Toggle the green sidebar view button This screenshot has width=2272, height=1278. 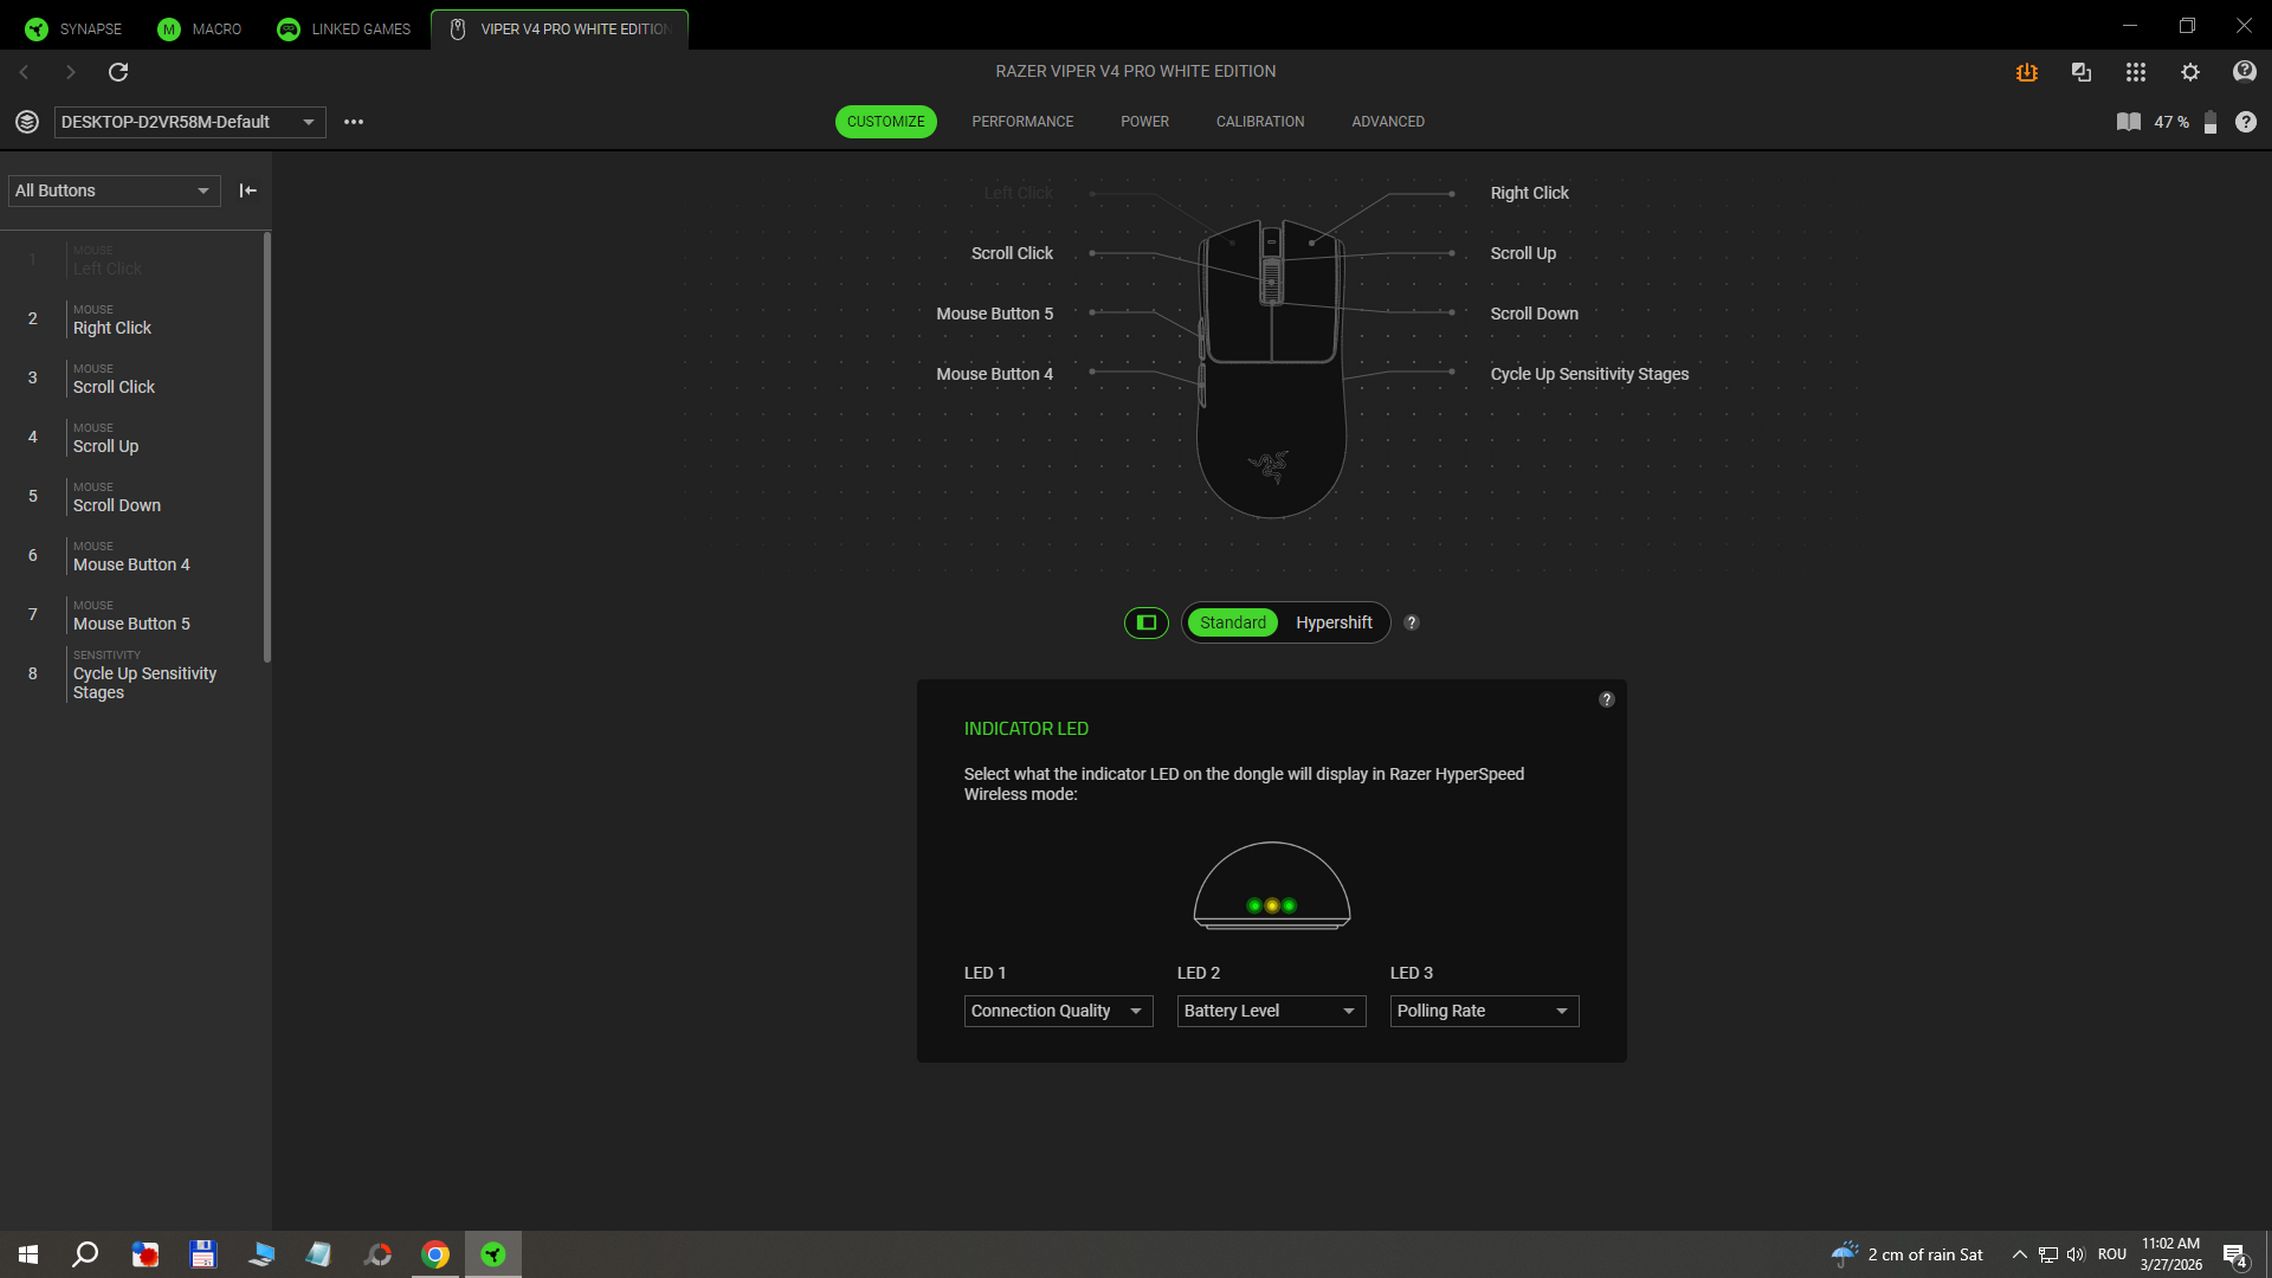tap(1146, 623)
